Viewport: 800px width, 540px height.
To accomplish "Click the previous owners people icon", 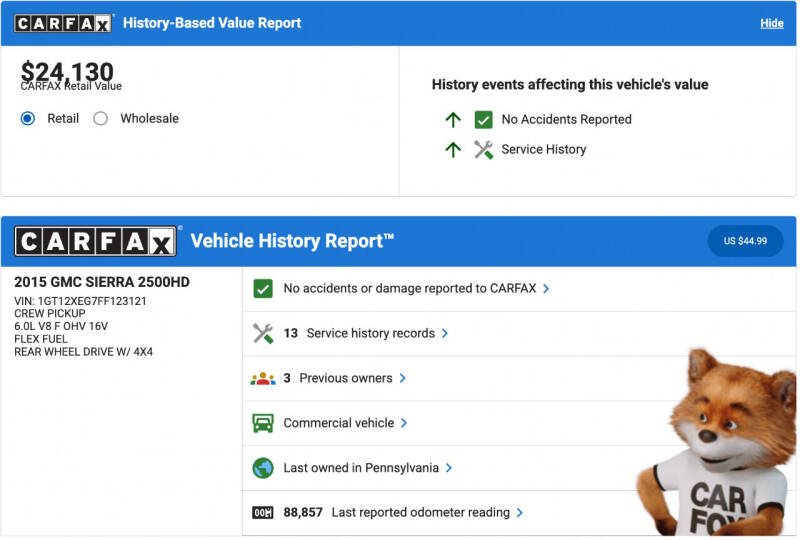I will (263, 378).
